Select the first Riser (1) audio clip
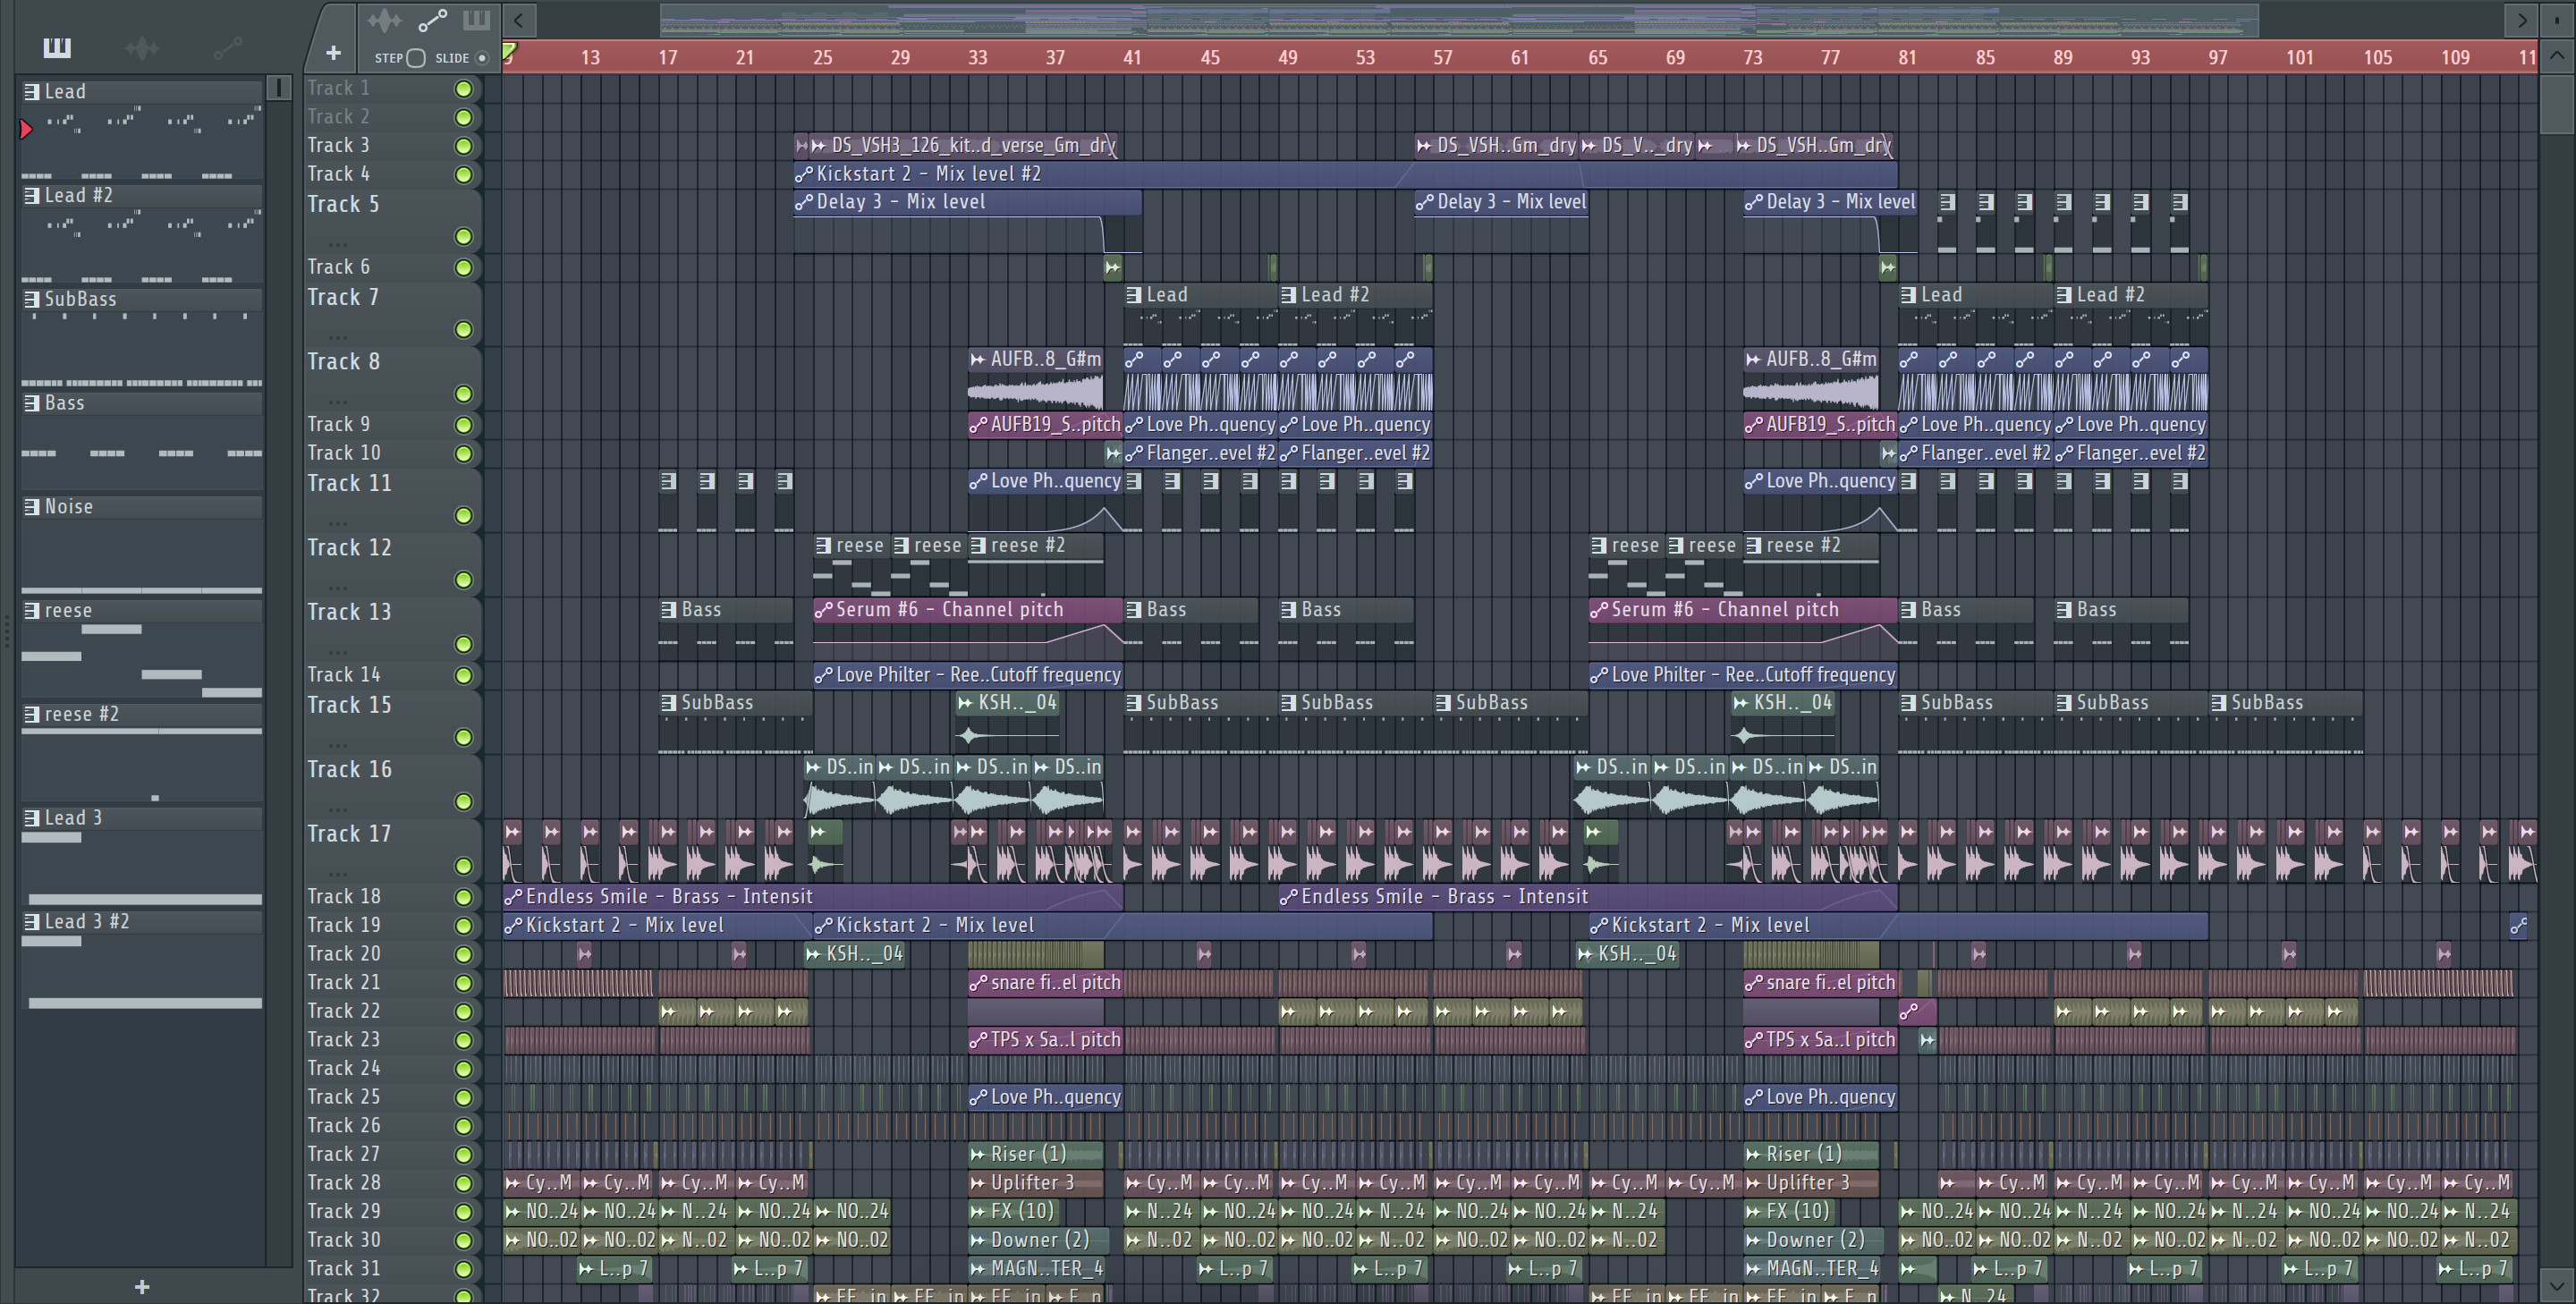Viewport: 2576px width, 1304px height. [1035, 1154]
